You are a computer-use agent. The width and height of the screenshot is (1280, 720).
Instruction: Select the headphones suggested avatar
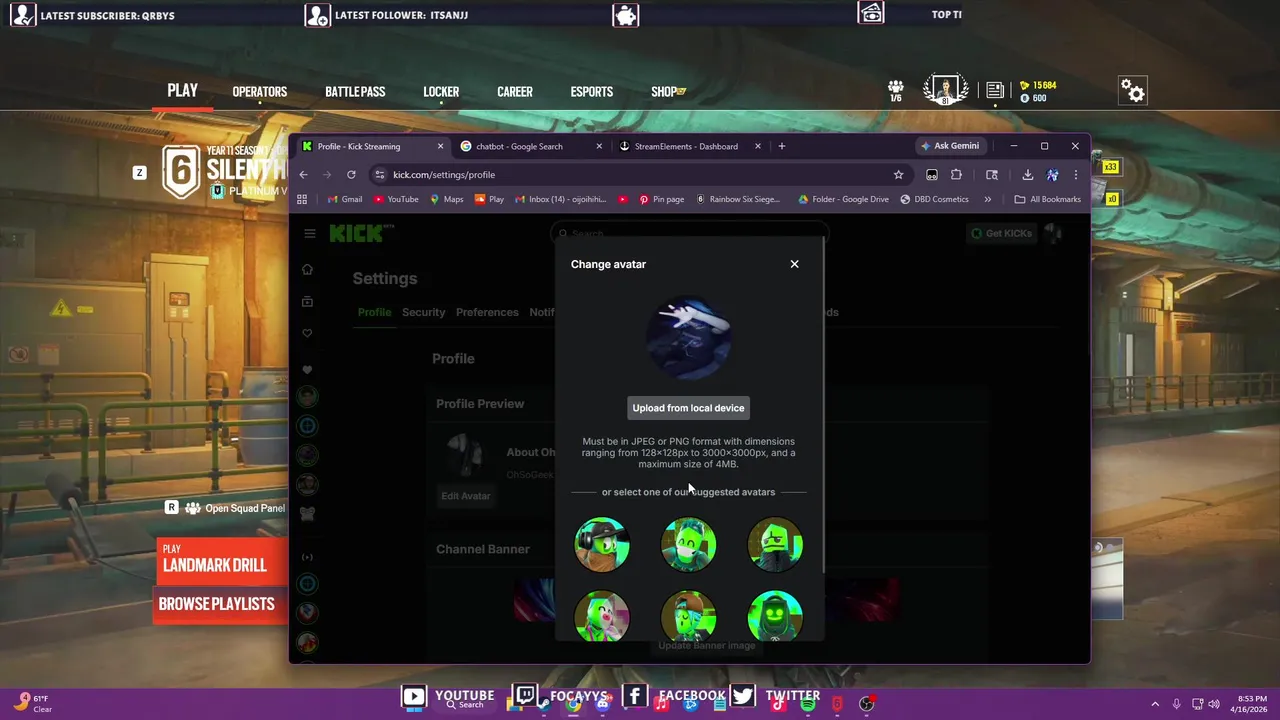pos(602,544)
